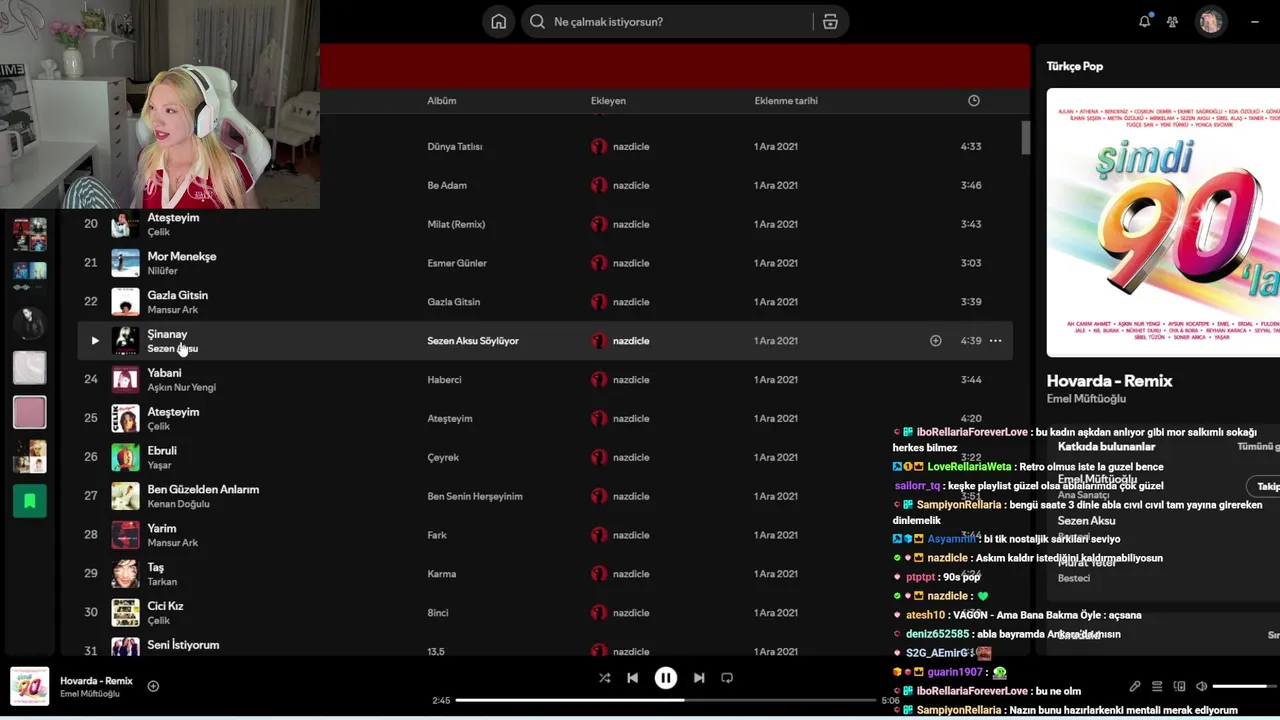Select the track Mor Menekşe
The image size is (1280, 720).
(x=182, y=256)
